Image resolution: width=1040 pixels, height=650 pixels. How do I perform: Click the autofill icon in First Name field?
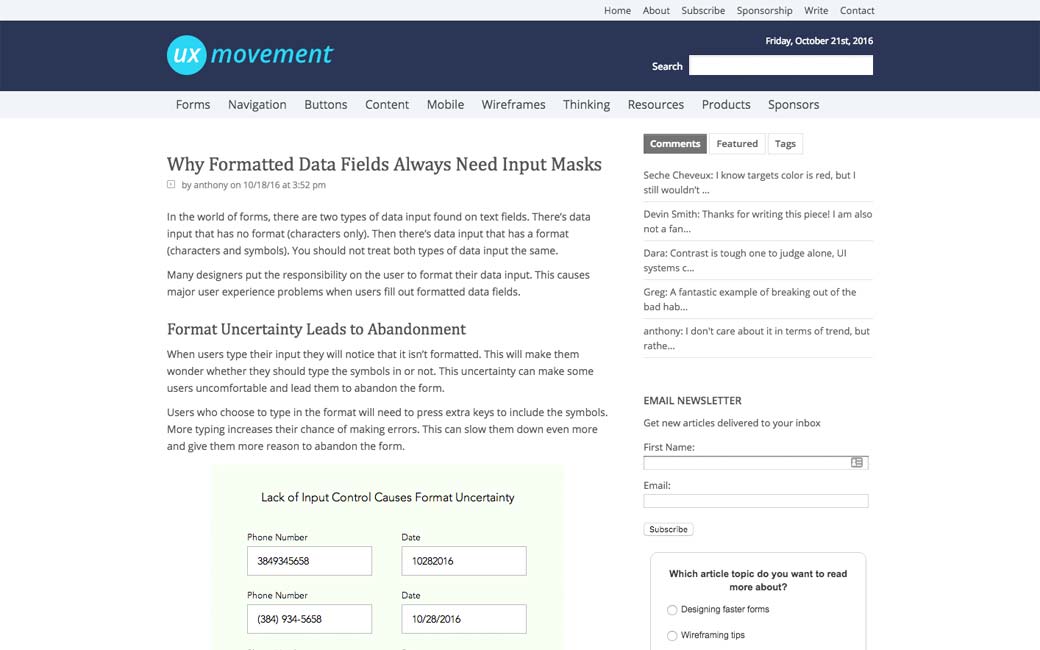tap(856, 463)
